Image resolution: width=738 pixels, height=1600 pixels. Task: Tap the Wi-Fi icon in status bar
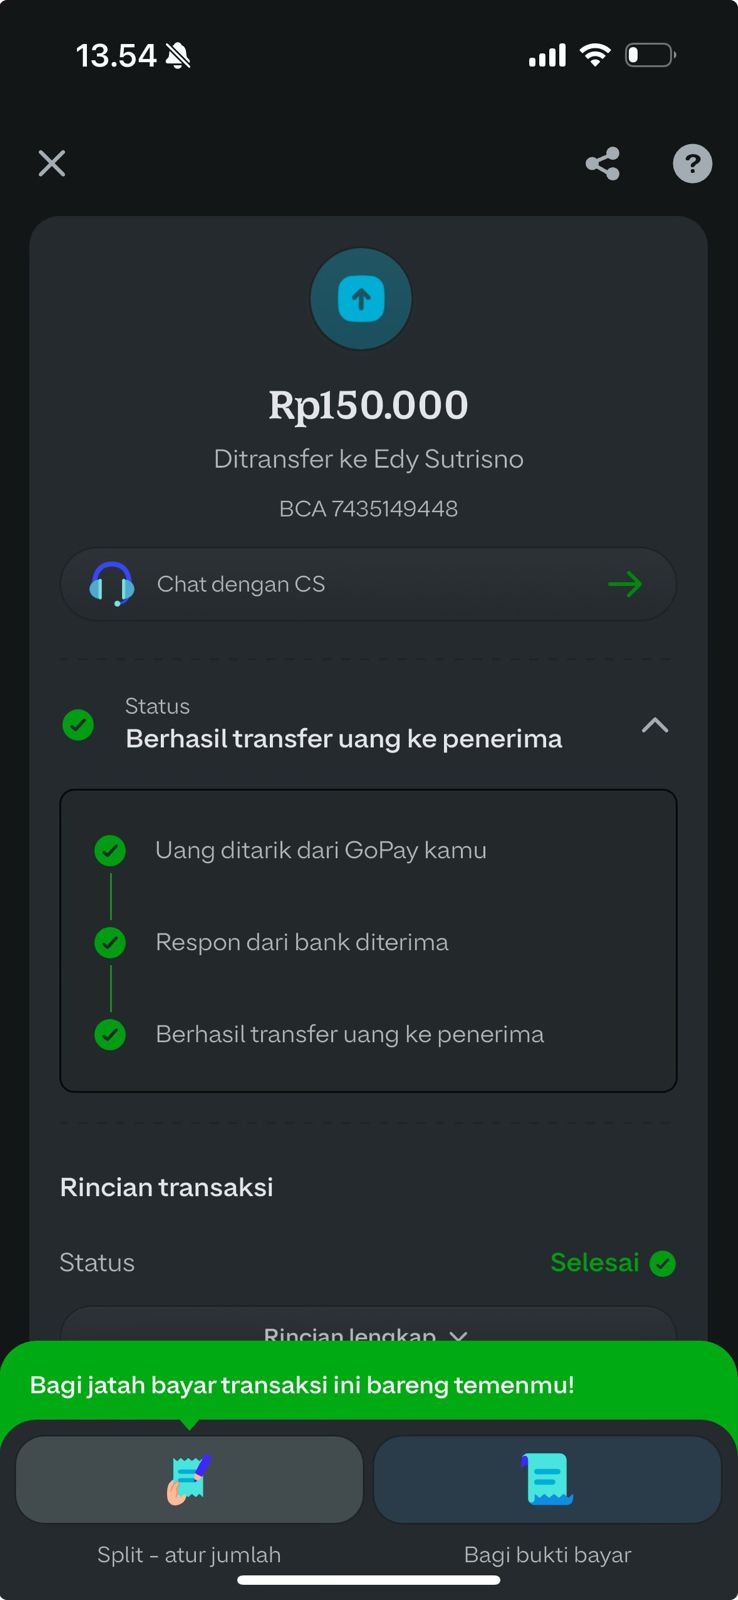595,55
